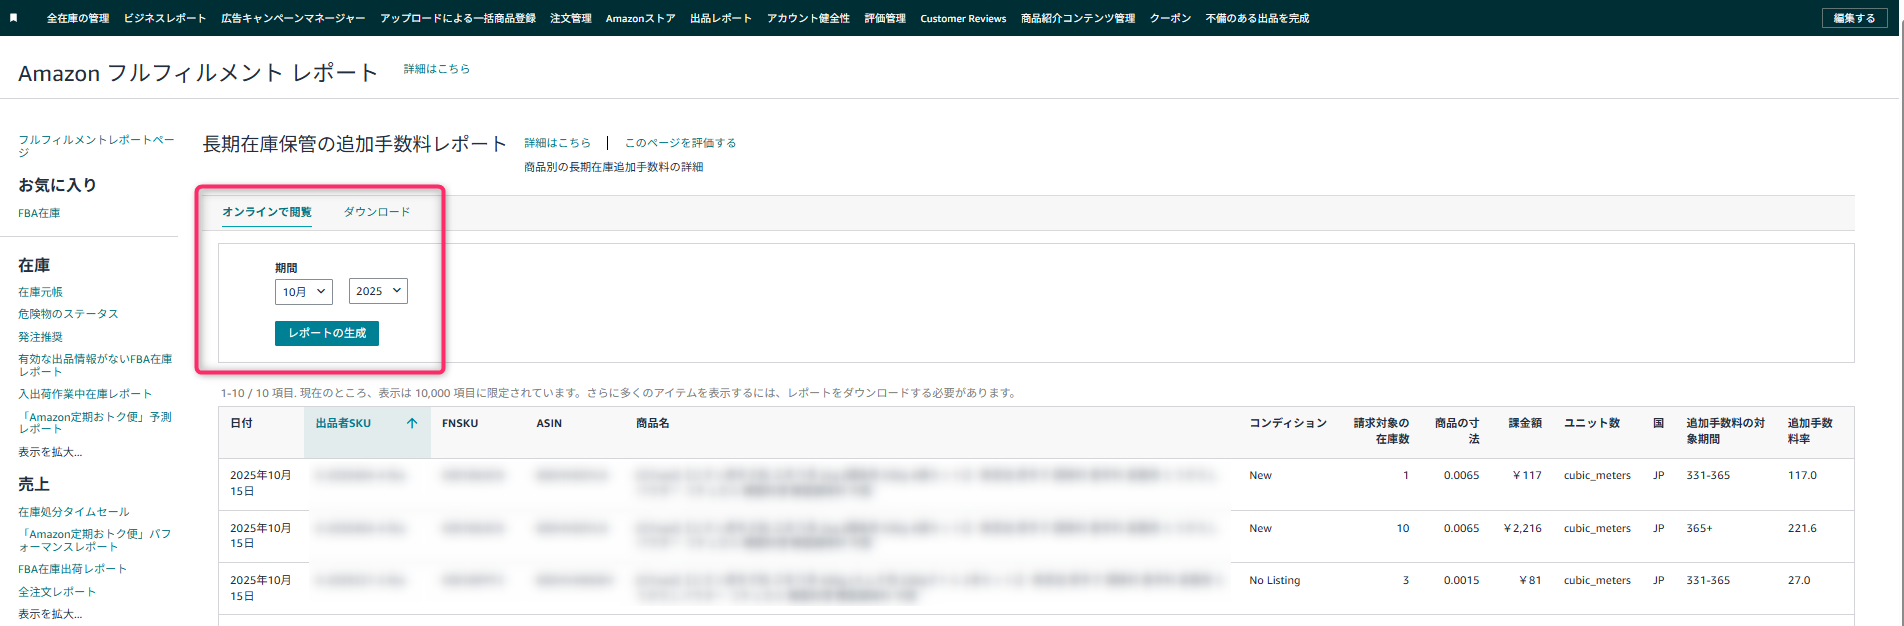Viewport: 1904px width, 626px height.
Task: Open ビジネスレポート in the top menu
Action: [165, 18]
